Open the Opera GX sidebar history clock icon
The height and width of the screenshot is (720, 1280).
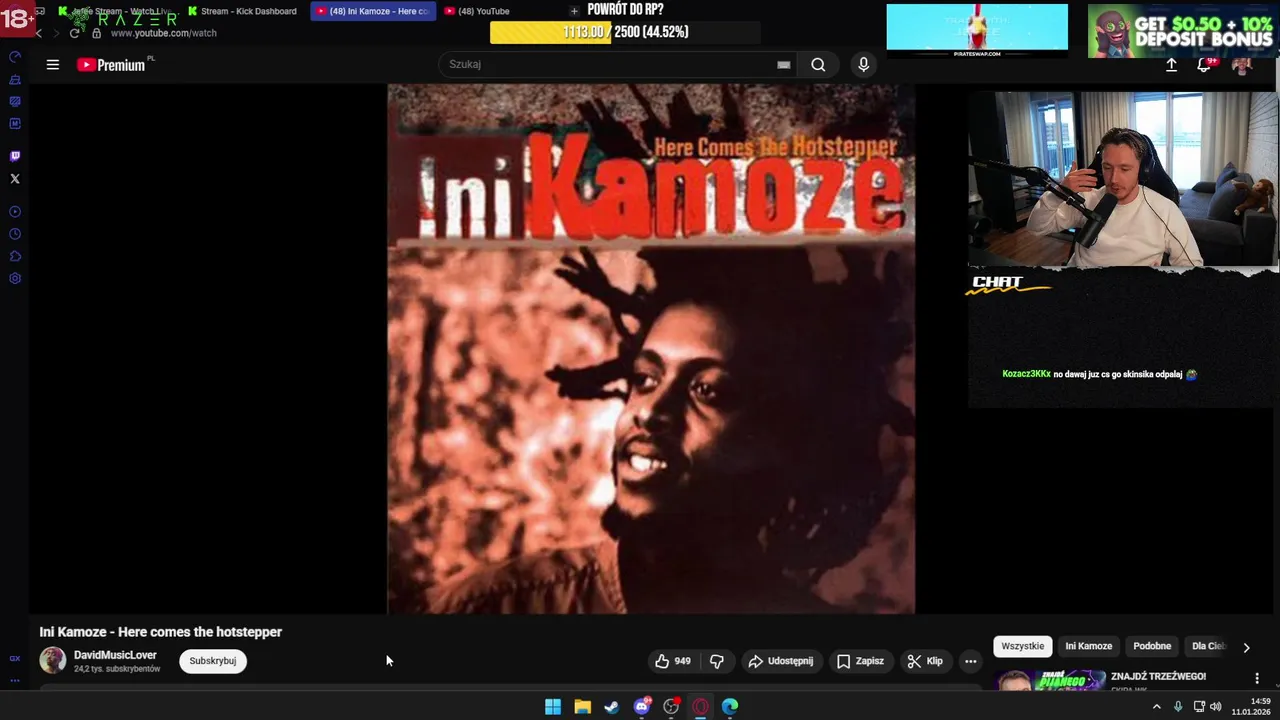15,234
